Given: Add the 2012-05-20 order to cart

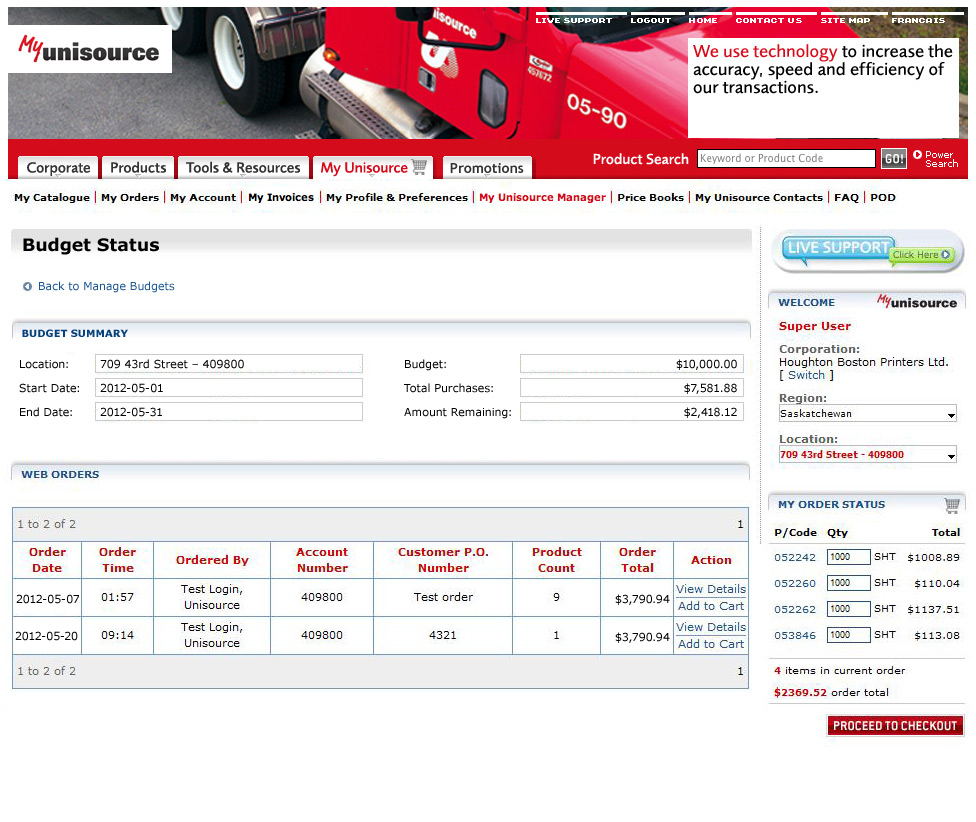Looking at the screenshot, I should 710,644.
